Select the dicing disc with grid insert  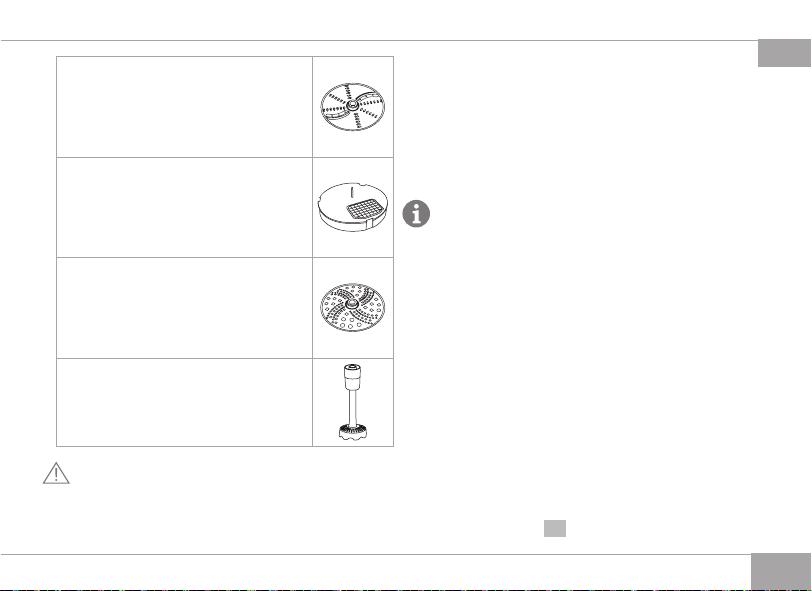pos(353,207)
